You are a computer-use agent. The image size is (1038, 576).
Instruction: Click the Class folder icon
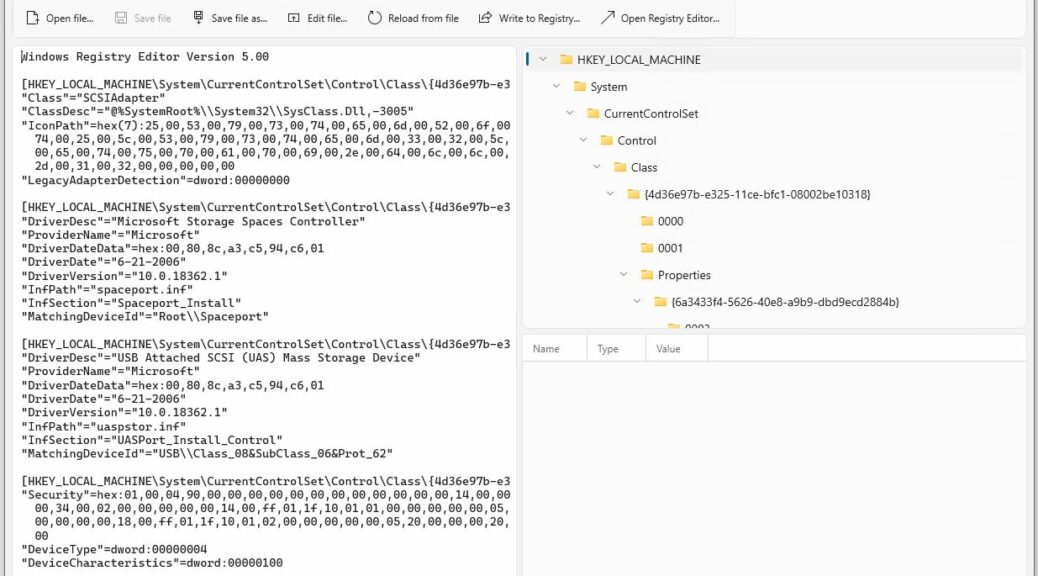click(x=620, y=168)
